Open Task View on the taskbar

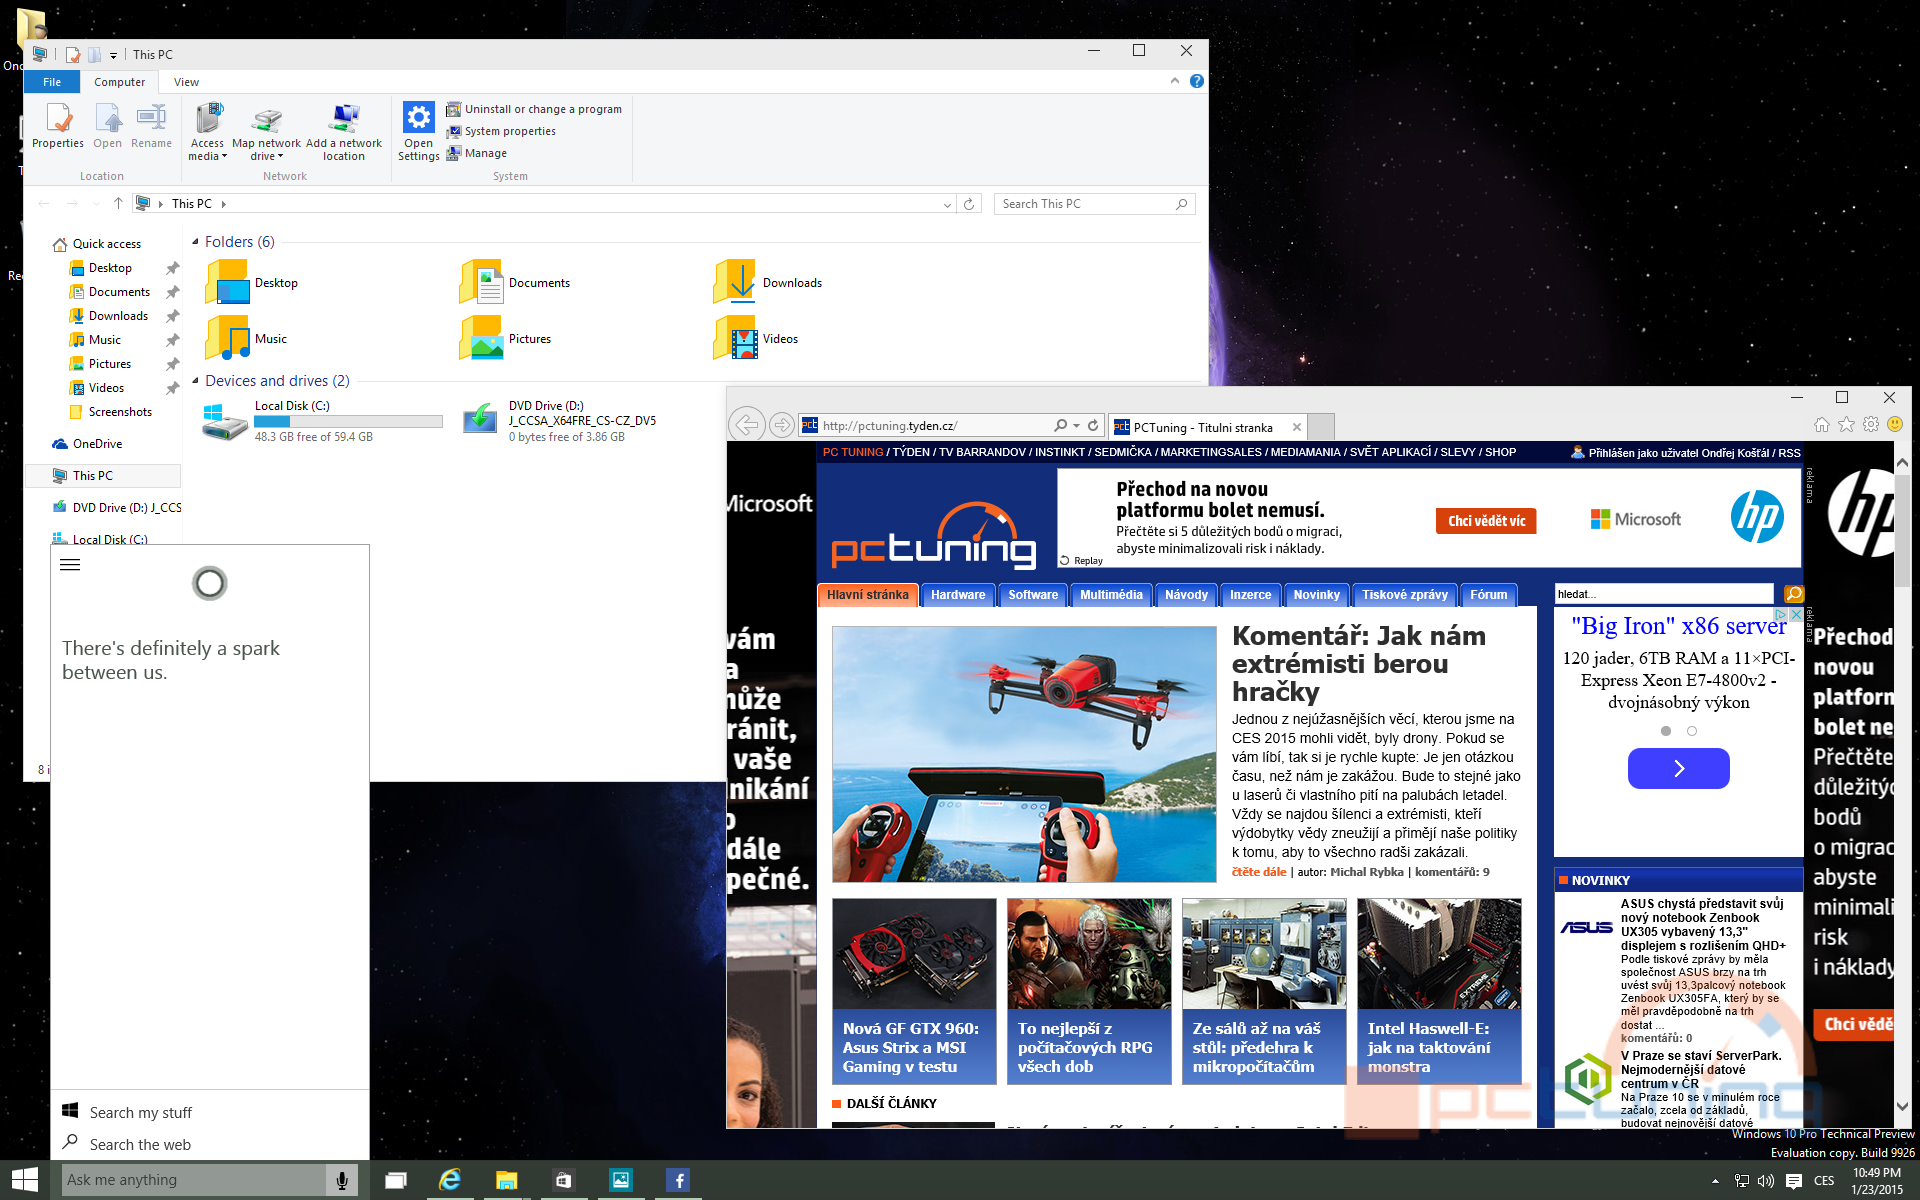point(396,1180)
